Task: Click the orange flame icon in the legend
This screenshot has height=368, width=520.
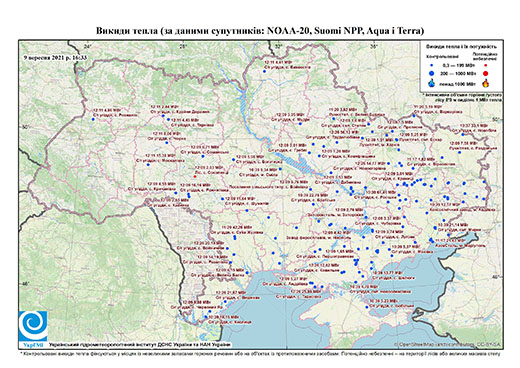Action: coord(485,83)
